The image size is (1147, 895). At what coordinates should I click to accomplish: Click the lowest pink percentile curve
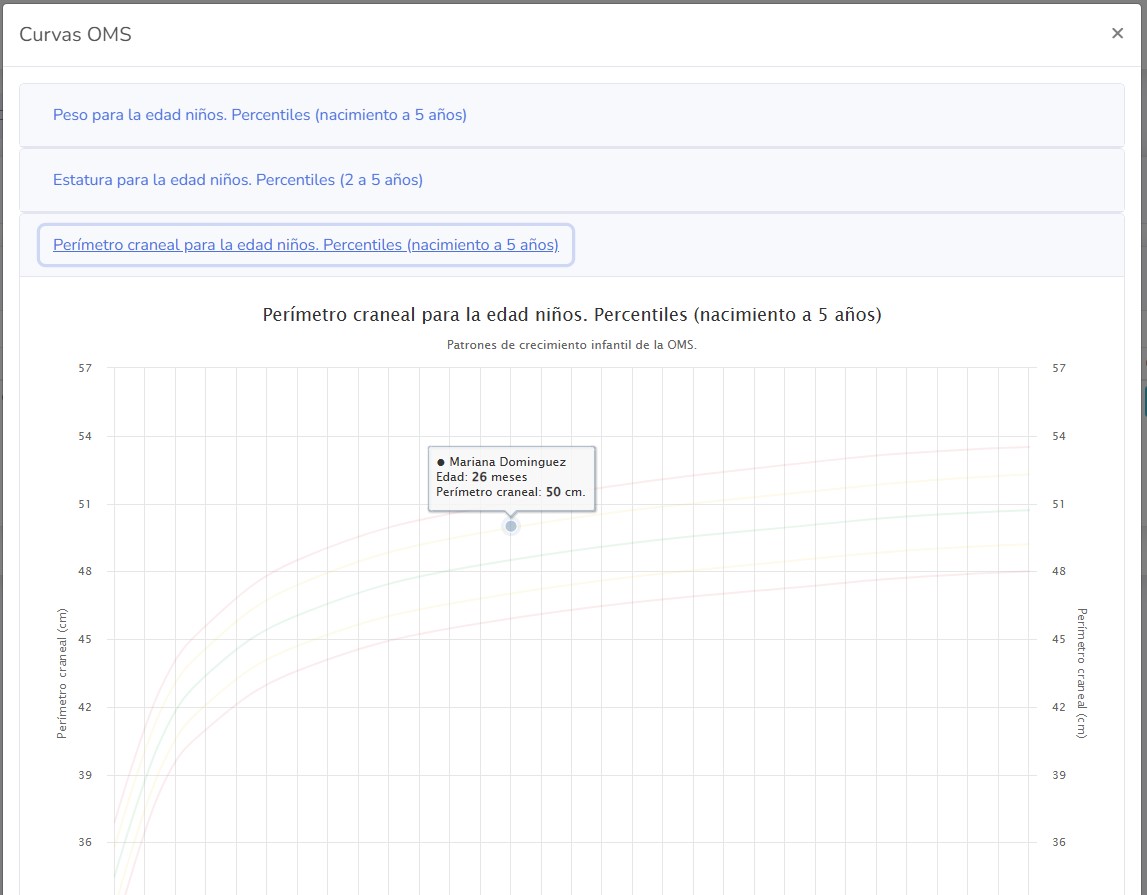800,586
